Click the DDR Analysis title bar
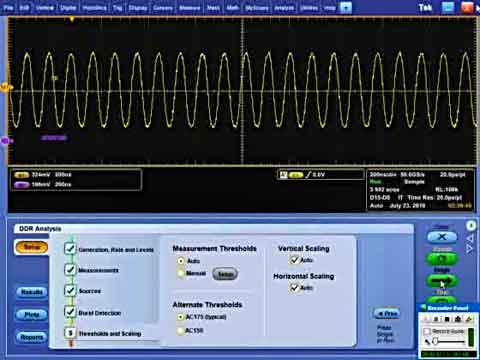The image size is (480, 360). click(x=213, y=229)
